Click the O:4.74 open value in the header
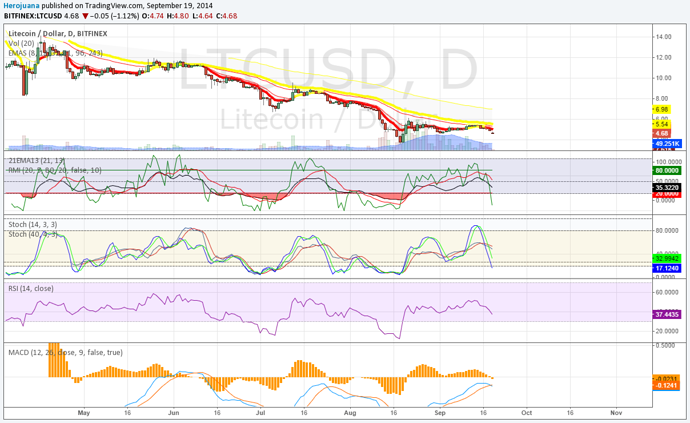This screenshot has height=423, width=690. pyautogui.click(x=155, y=16)
